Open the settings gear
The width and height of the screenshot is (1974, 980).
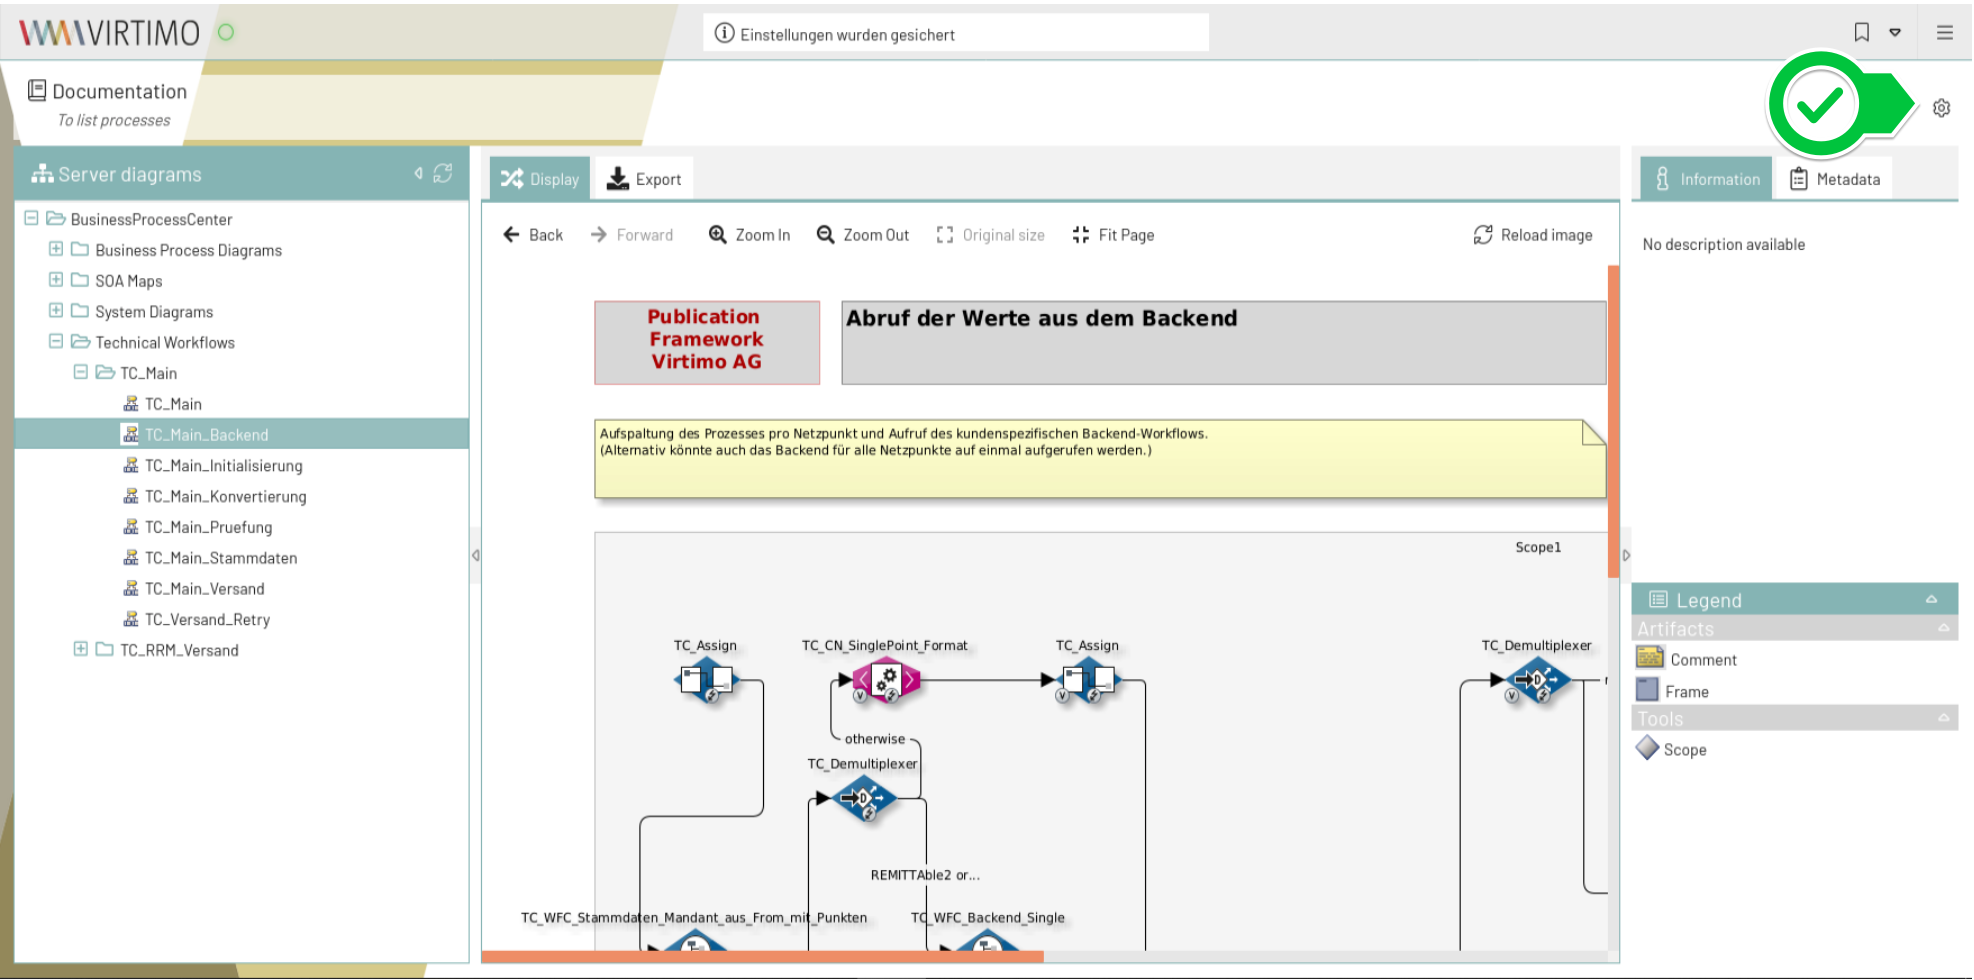click(1941, 108)
